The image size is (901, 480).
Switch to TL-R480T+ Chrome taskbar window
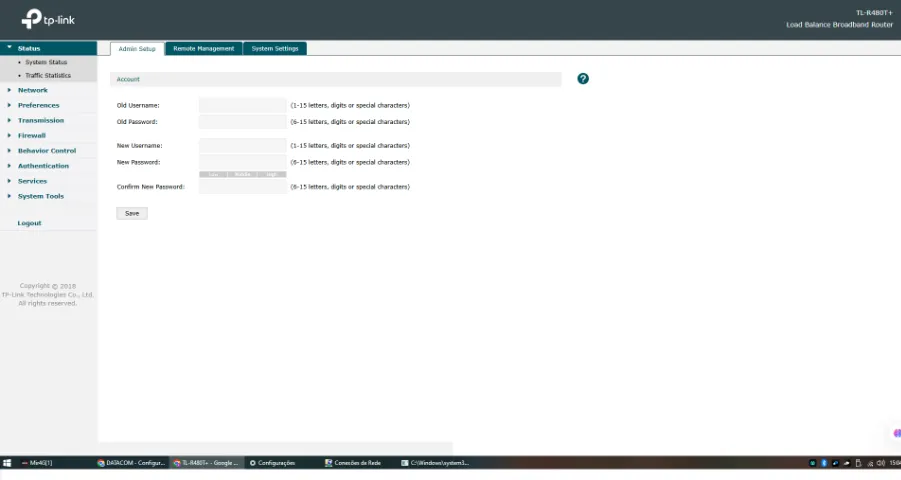tap(206, 463)
